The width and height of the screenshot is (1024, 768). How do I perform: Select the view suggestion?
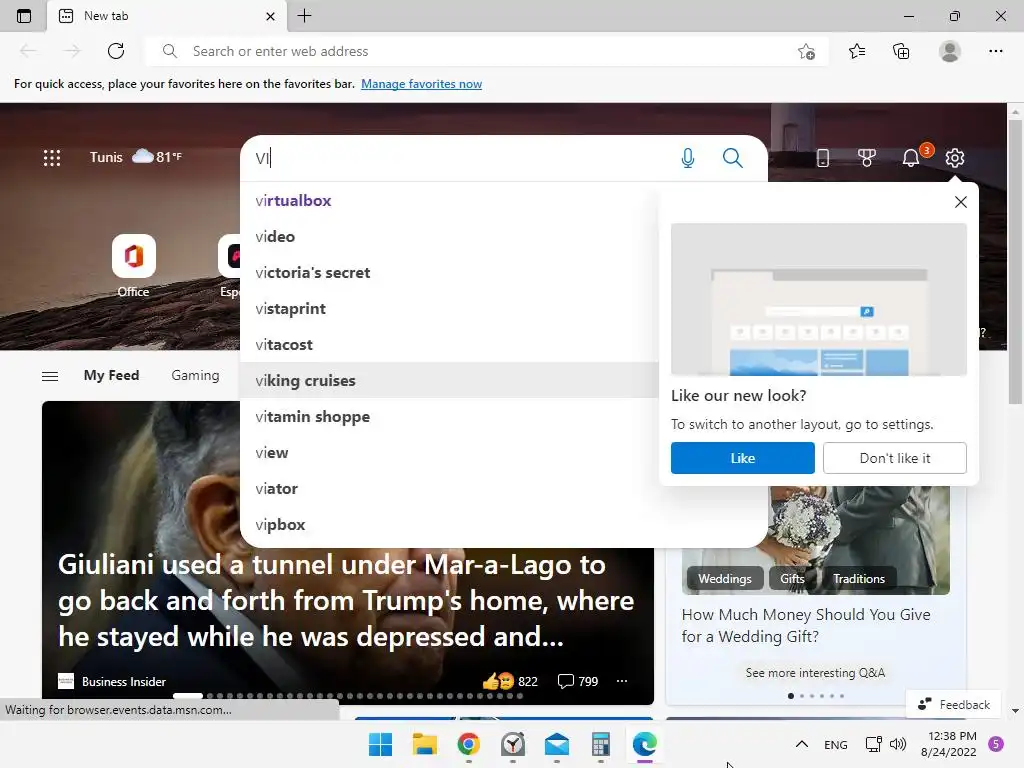pyautogui.click(x=449, y=452)
